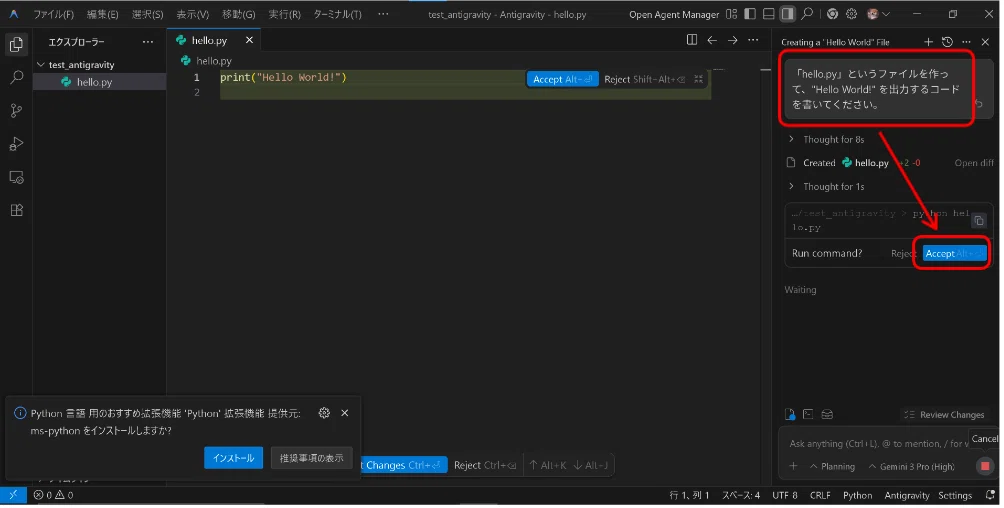Screen dimensions: 1004x508
Task: Open the ターミナル(T) menu
Action: click(x=339, y=14)
